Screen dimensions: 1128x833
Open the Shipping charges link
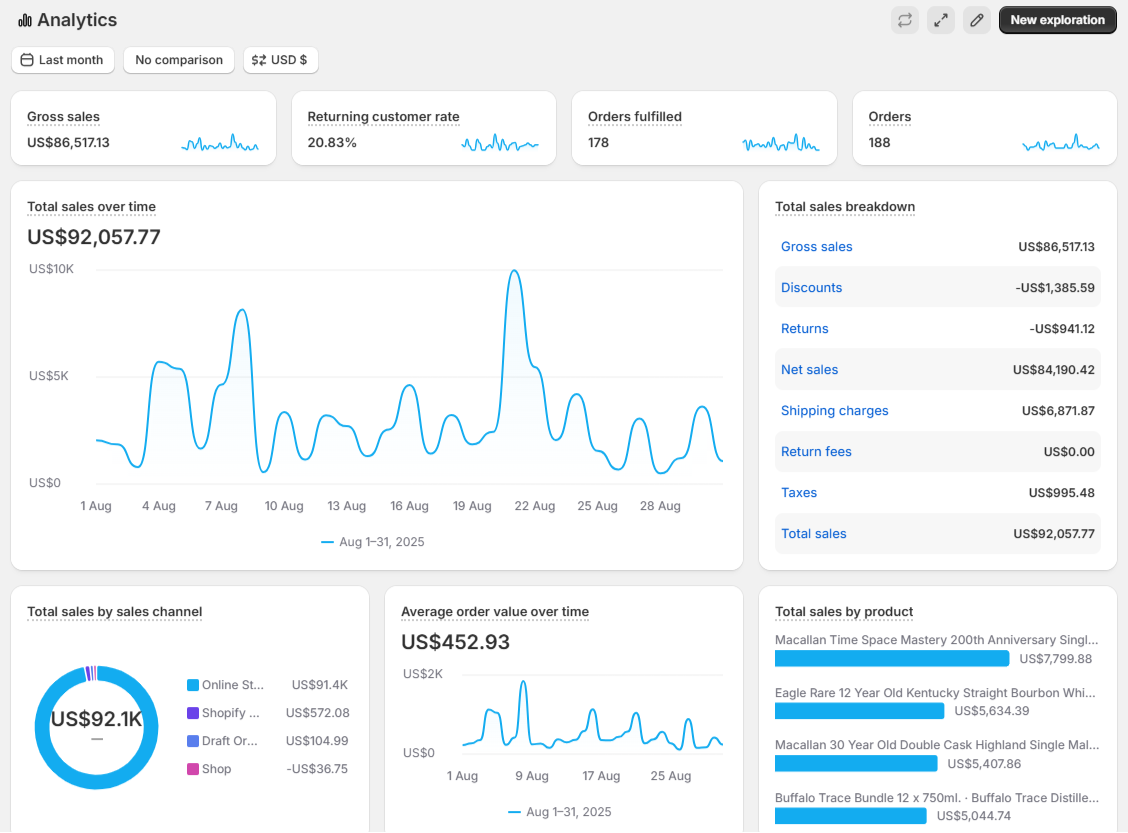coord(834,411)
